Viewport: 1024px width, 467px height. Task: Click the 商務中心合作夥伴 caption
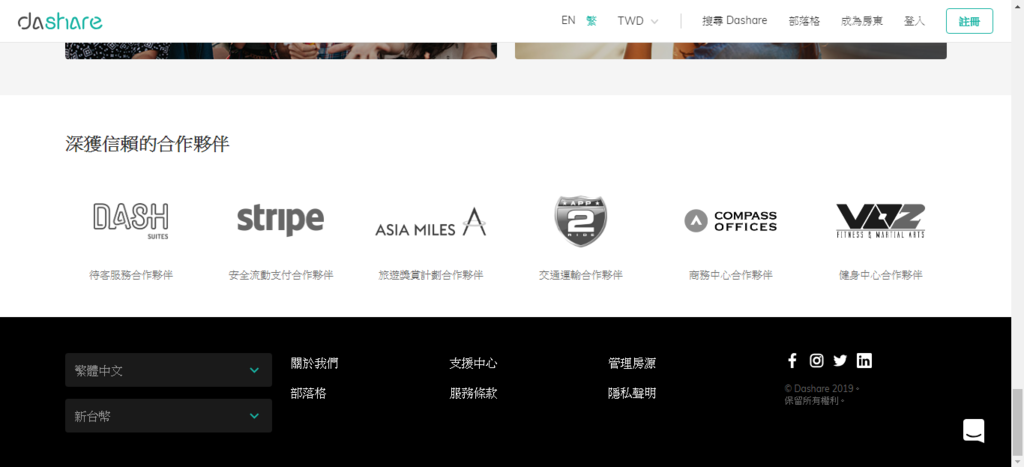pos(730,275)
